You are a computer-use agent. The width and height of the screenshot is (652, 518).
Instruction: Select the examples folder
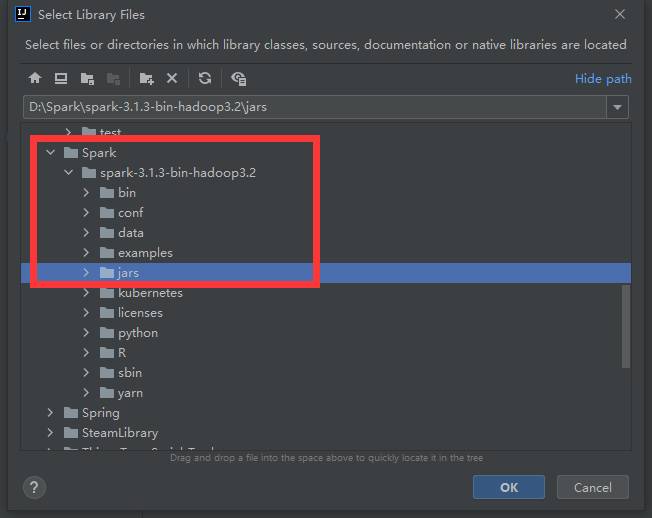pyautogui.click(x=136, y=252)
